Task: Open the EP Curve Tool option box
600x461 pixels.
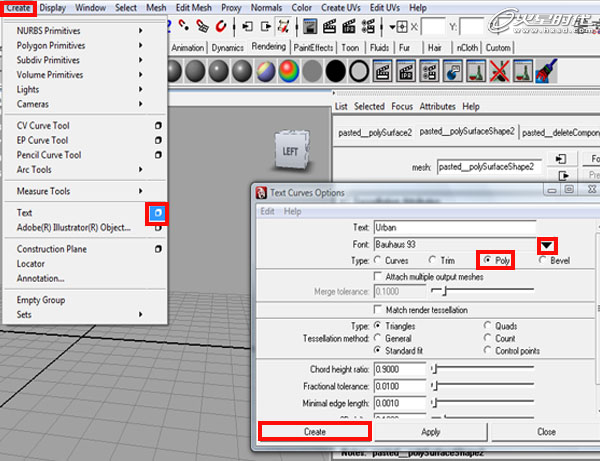Action: (x=158, y=140)
